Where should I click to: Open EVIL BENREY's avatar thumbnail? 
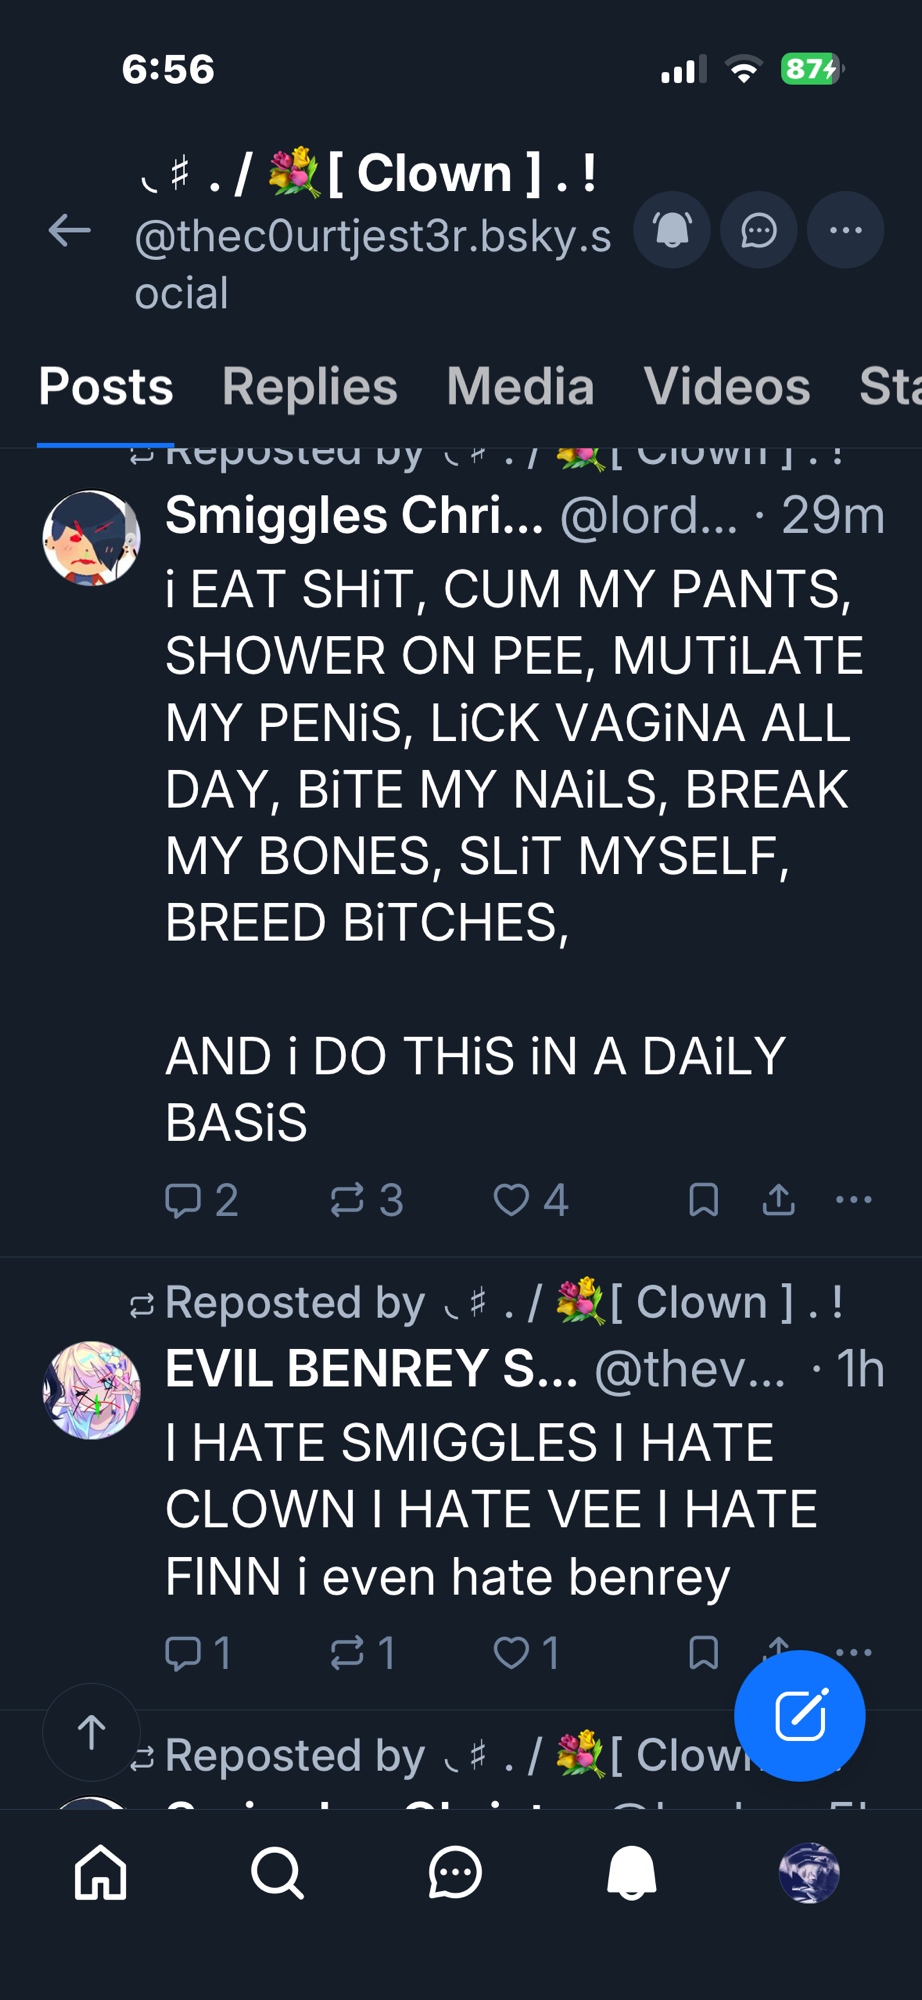click(91, 1390)
